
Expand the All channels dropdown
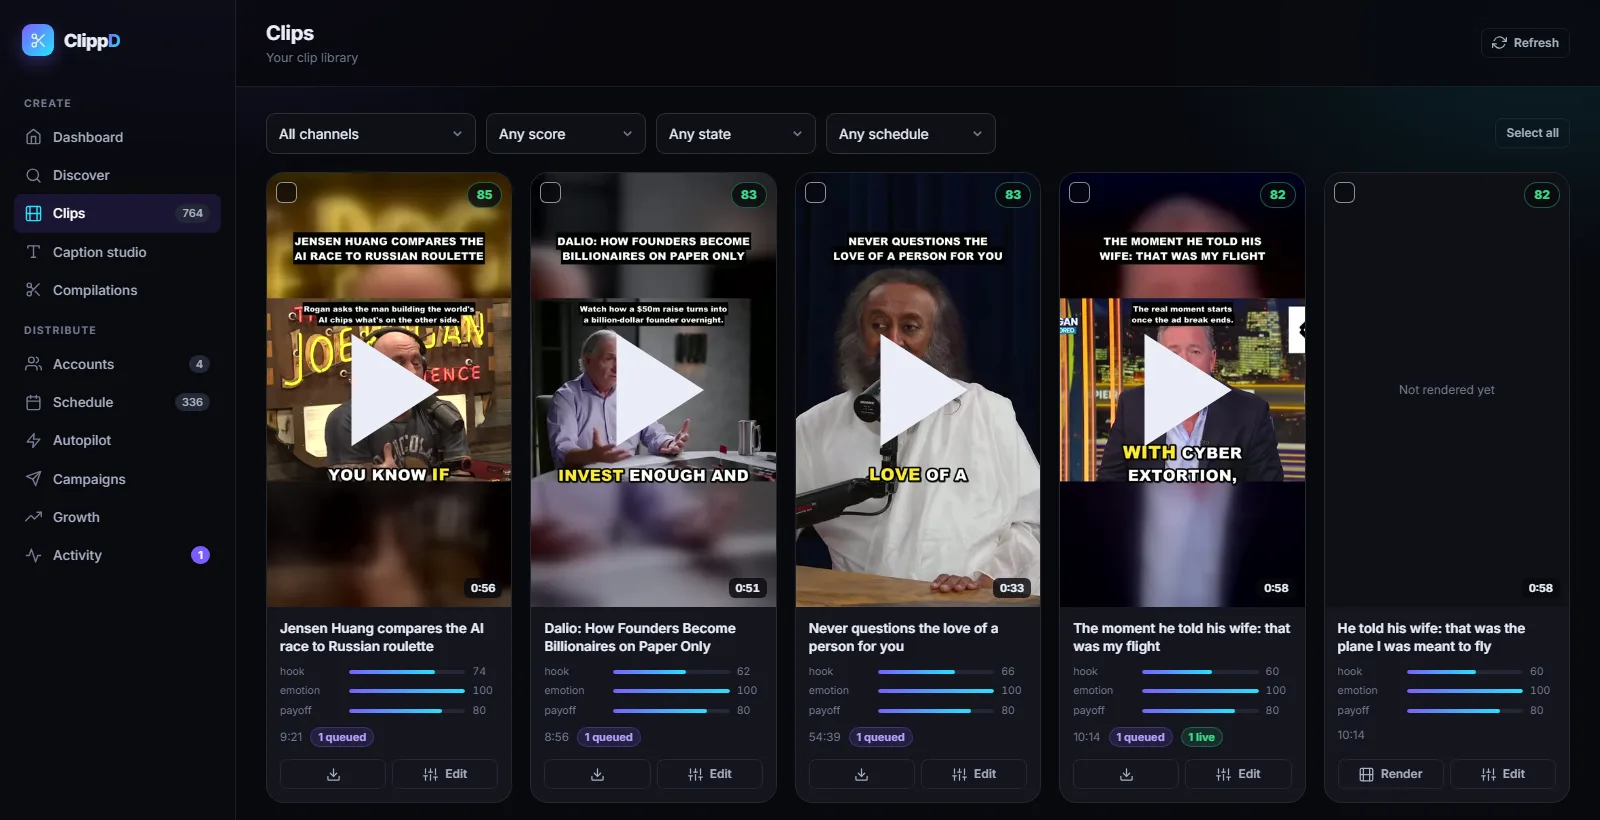[x=371, y=134]
